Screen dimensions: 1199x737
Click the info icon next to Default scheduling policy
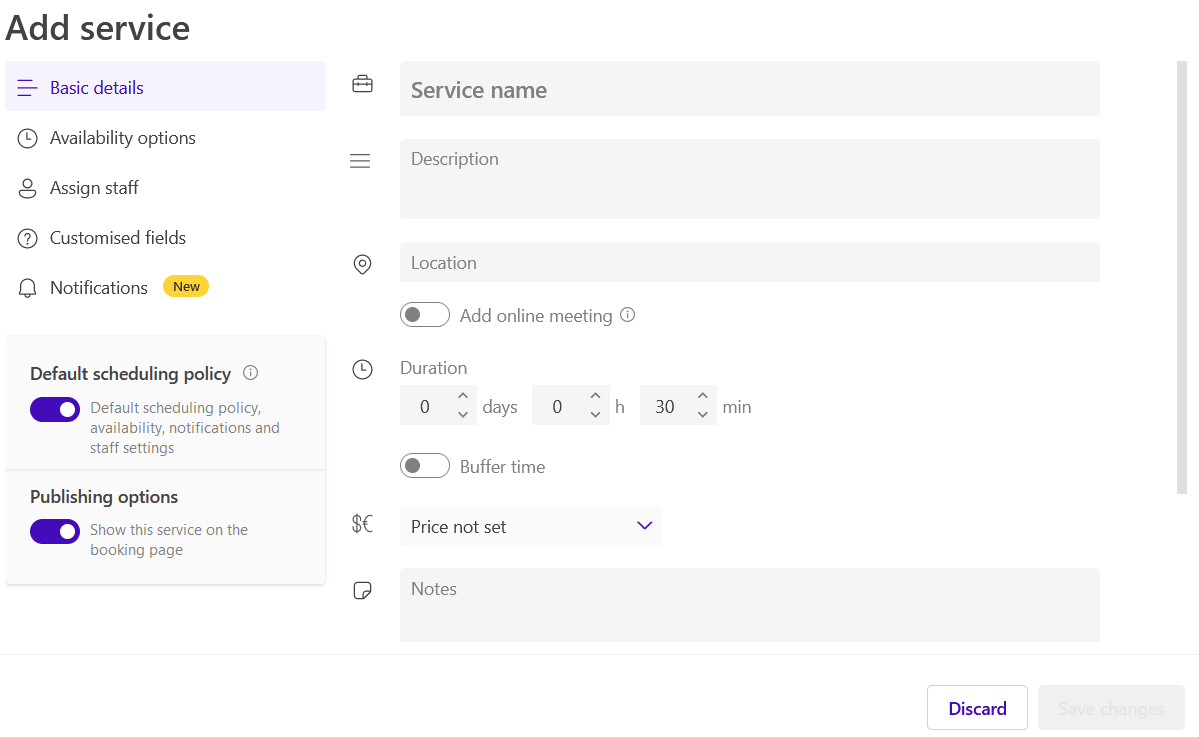251,373
